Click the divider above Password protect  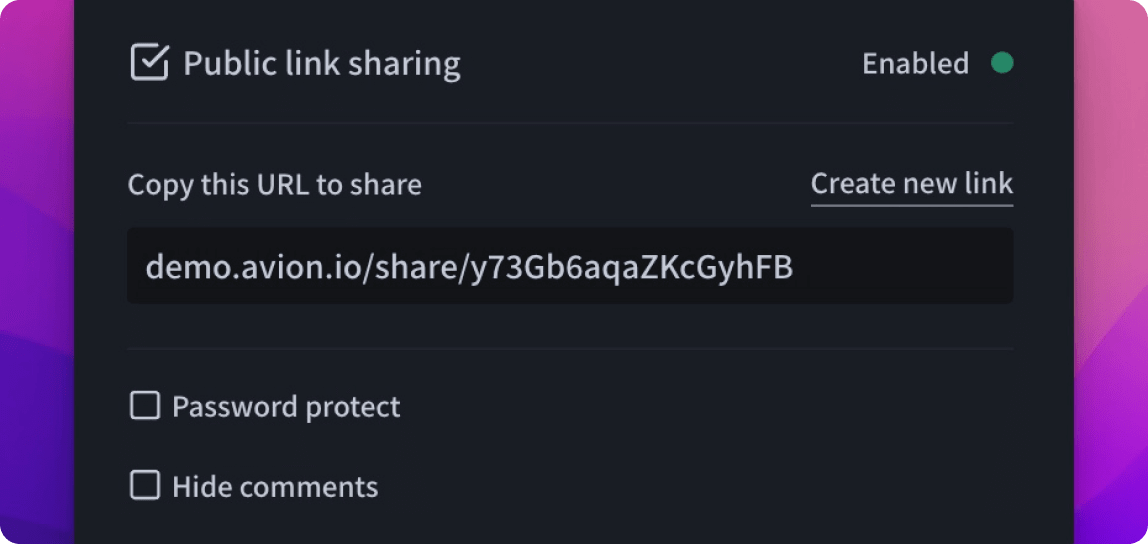[x=570, y=349]
